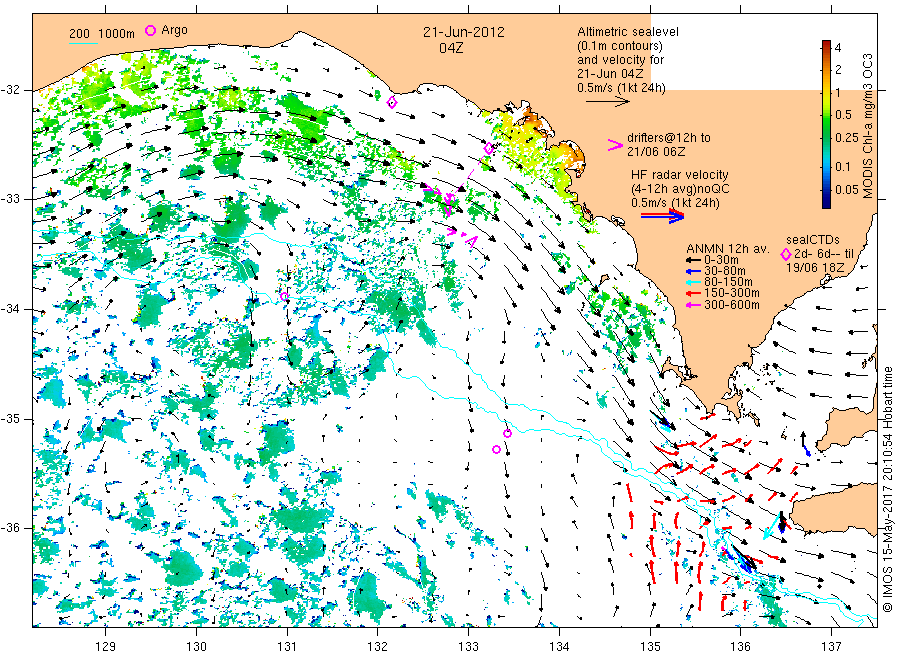
Task: Click the '21/06 06Z' drifter date text
Action: (x=656, y=152)
